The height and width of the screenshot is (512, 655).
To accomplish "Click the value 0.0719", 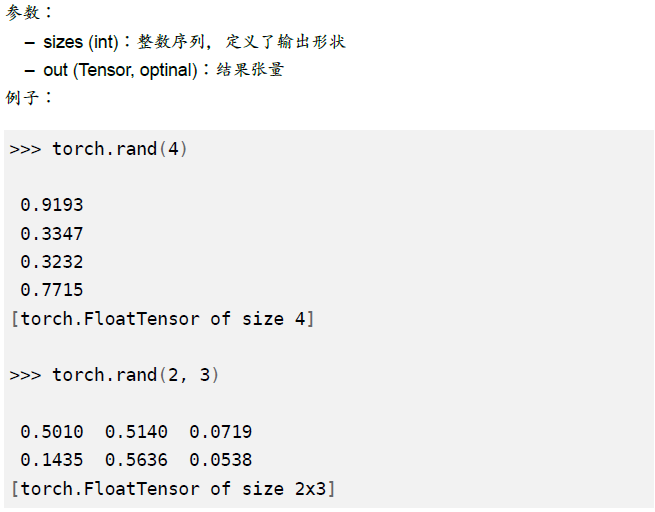I will 221,432.
